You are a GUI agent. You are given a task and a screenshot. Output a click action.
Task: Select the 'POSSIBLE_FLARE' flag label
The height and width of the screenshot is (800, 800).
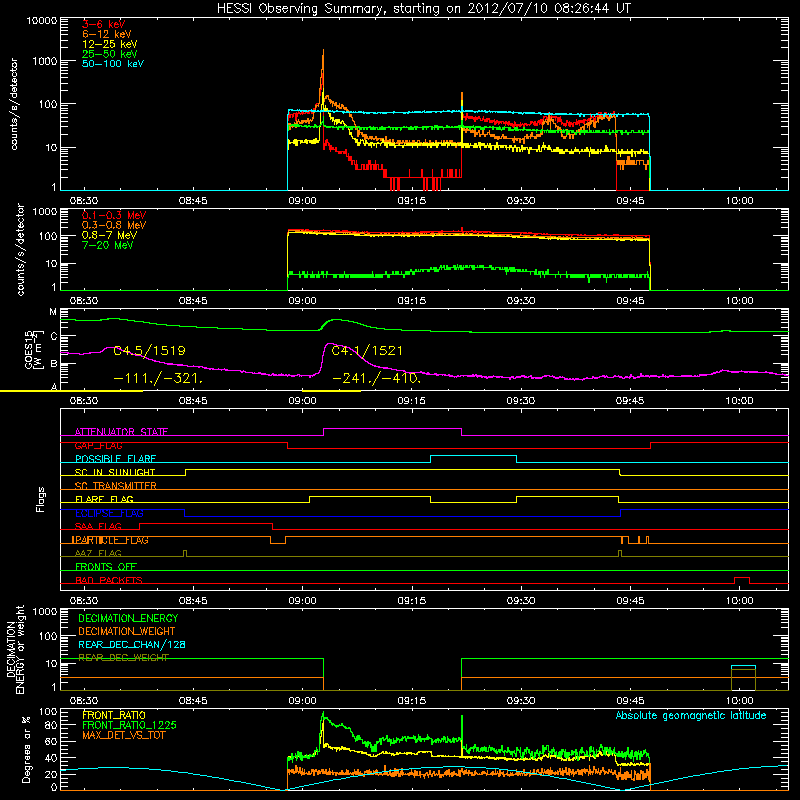tap(115, 459)
